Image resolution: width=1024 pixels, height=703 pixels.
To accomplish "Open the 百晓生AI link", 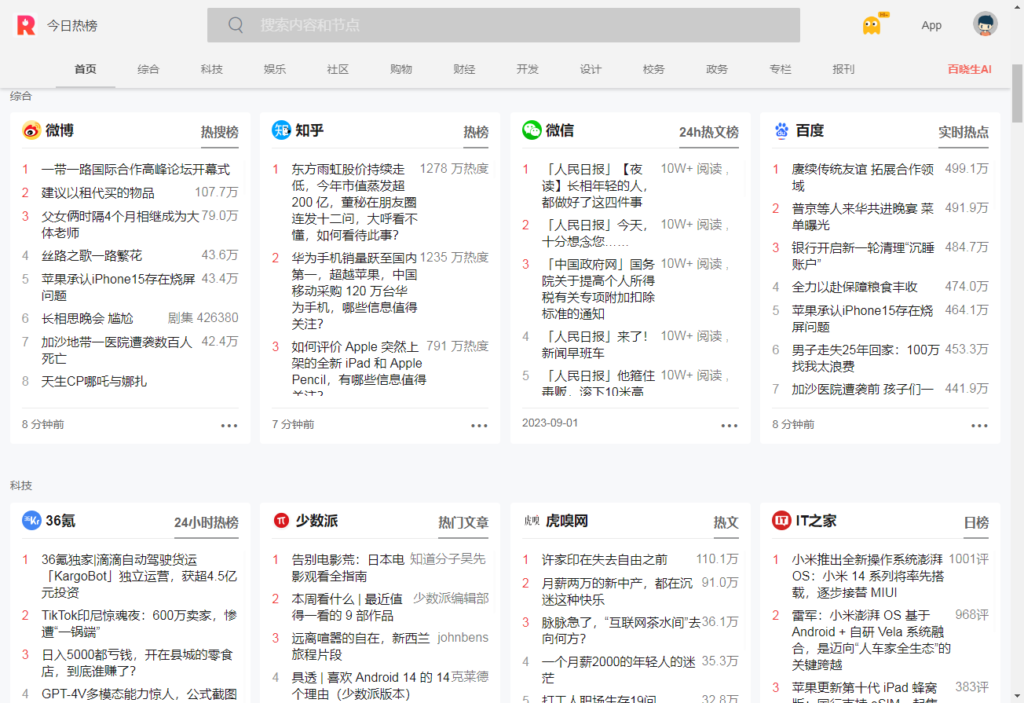I will tap(969, 69).
